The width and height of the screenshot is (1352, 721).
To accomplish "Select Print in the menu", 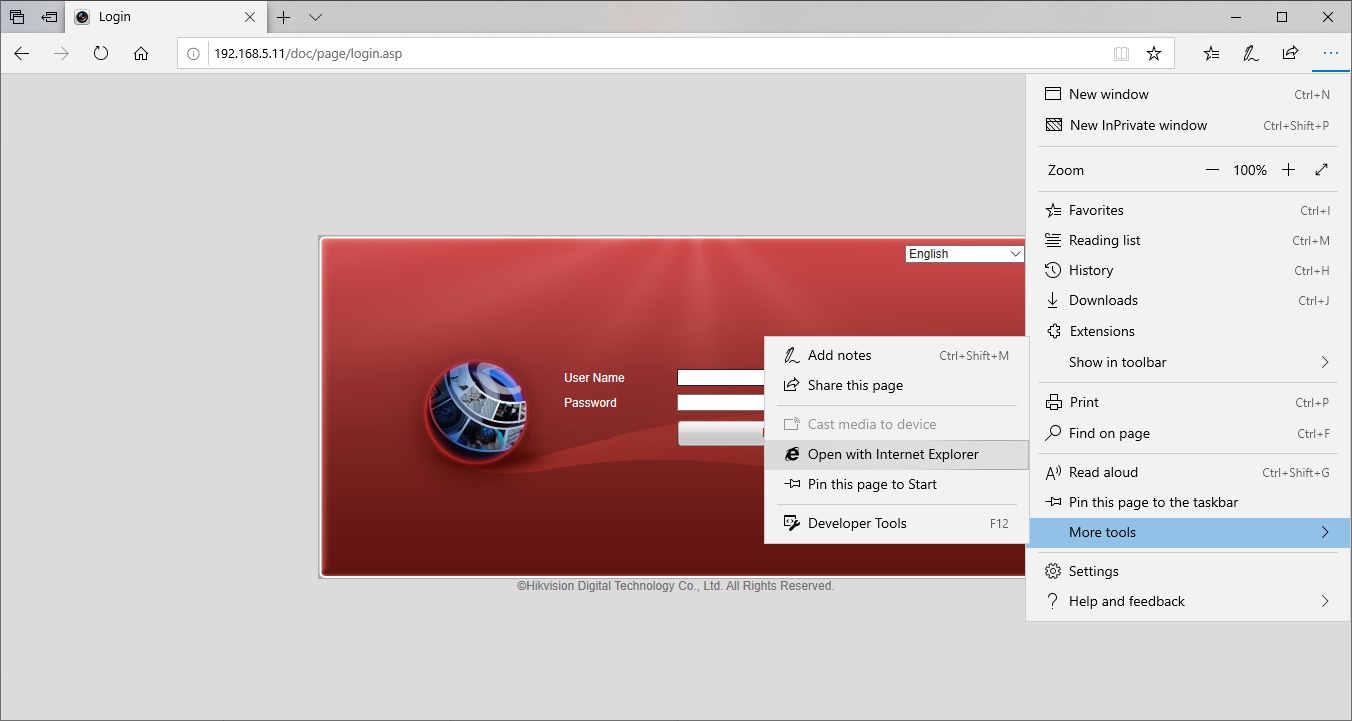I will click(1189, 402).
